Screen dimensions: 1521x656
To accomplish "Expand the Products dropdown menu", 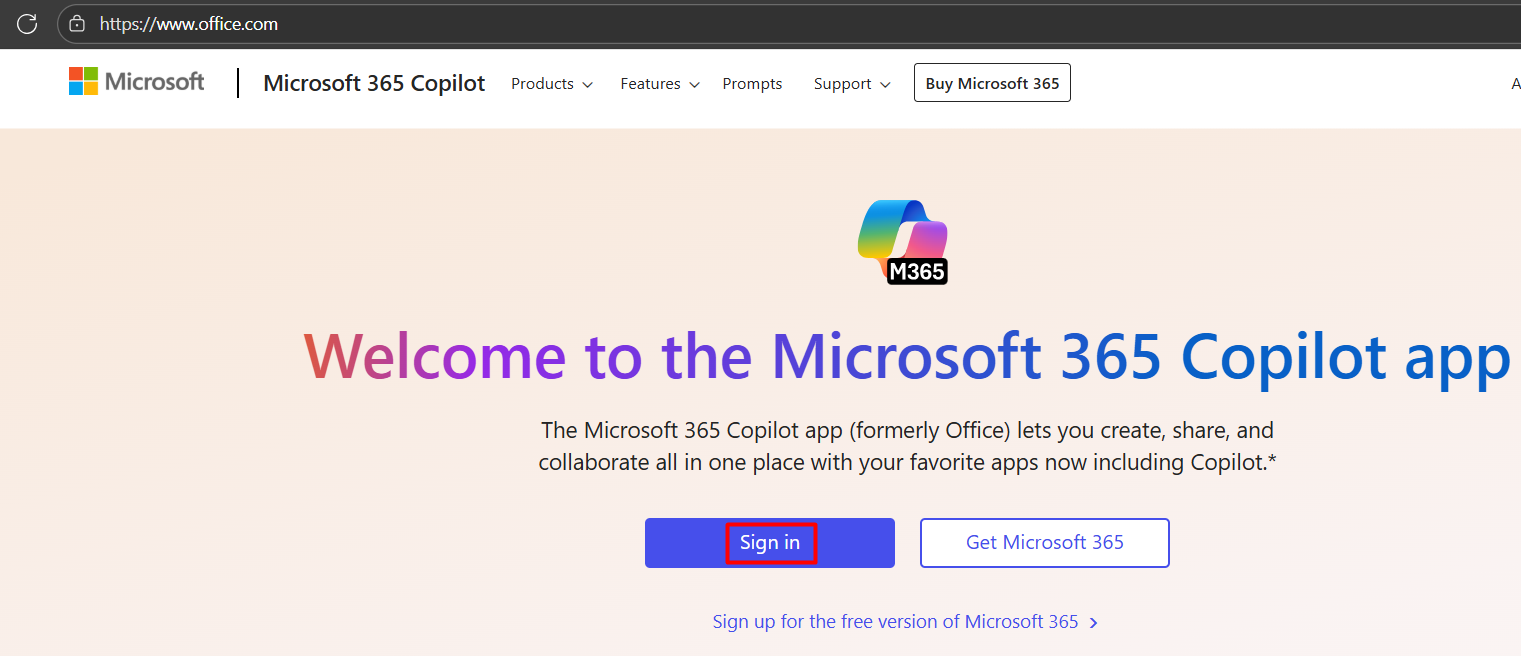I will [551, 84].
